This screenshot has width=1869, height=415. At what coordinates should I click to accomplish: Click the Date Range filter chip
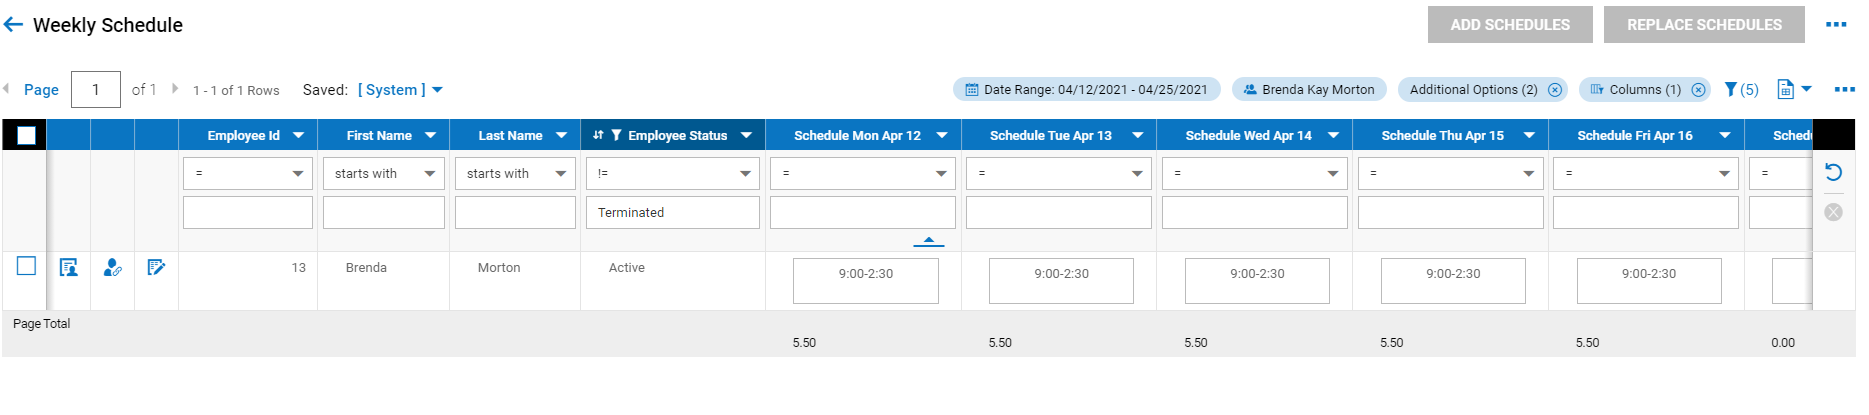pyautogui.click(x=1086, y=90)
